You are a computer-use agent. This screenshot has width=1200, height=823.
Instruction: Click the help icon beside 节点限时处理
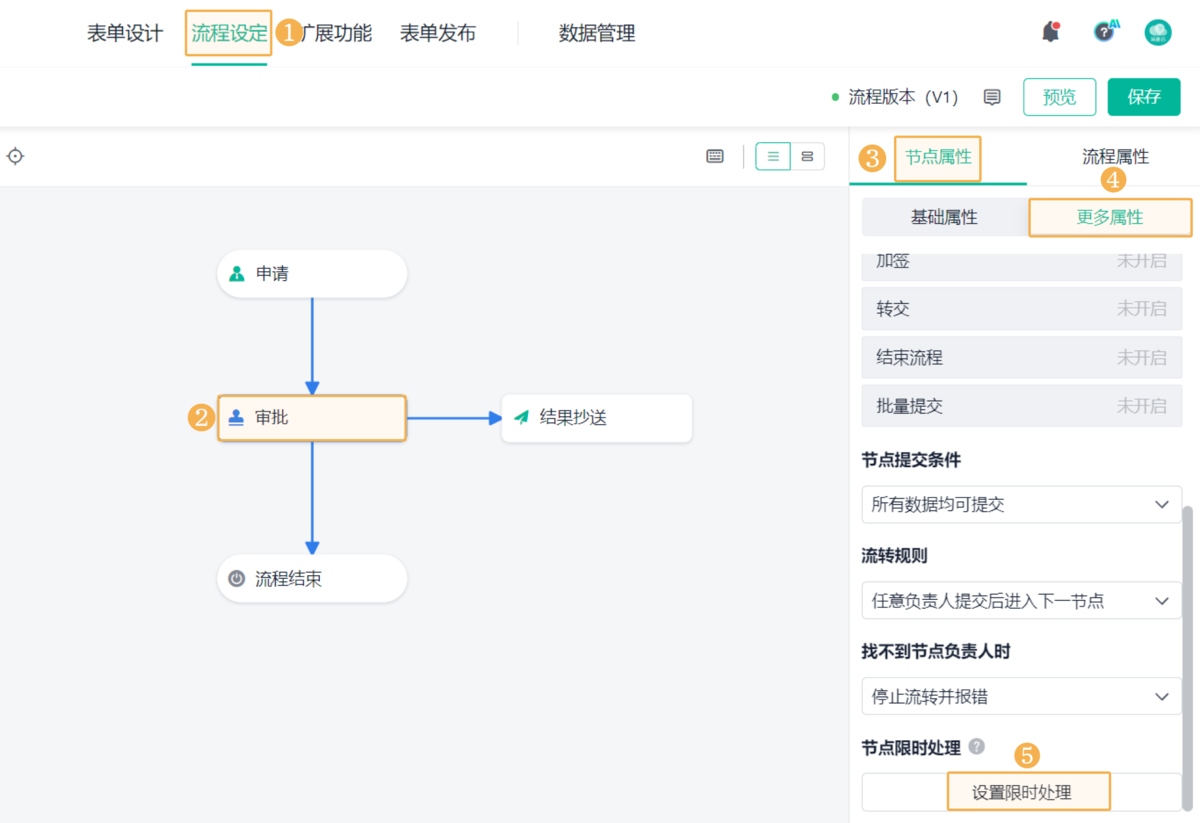(x=976, y=747)
